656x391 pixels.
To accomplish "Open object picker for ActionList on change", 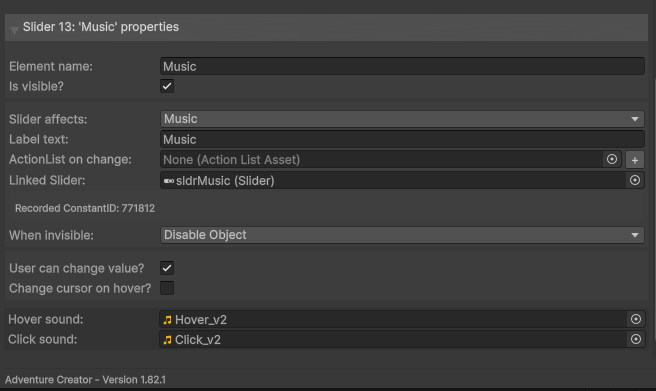I will pyautogui.click(x=612, y=159).
